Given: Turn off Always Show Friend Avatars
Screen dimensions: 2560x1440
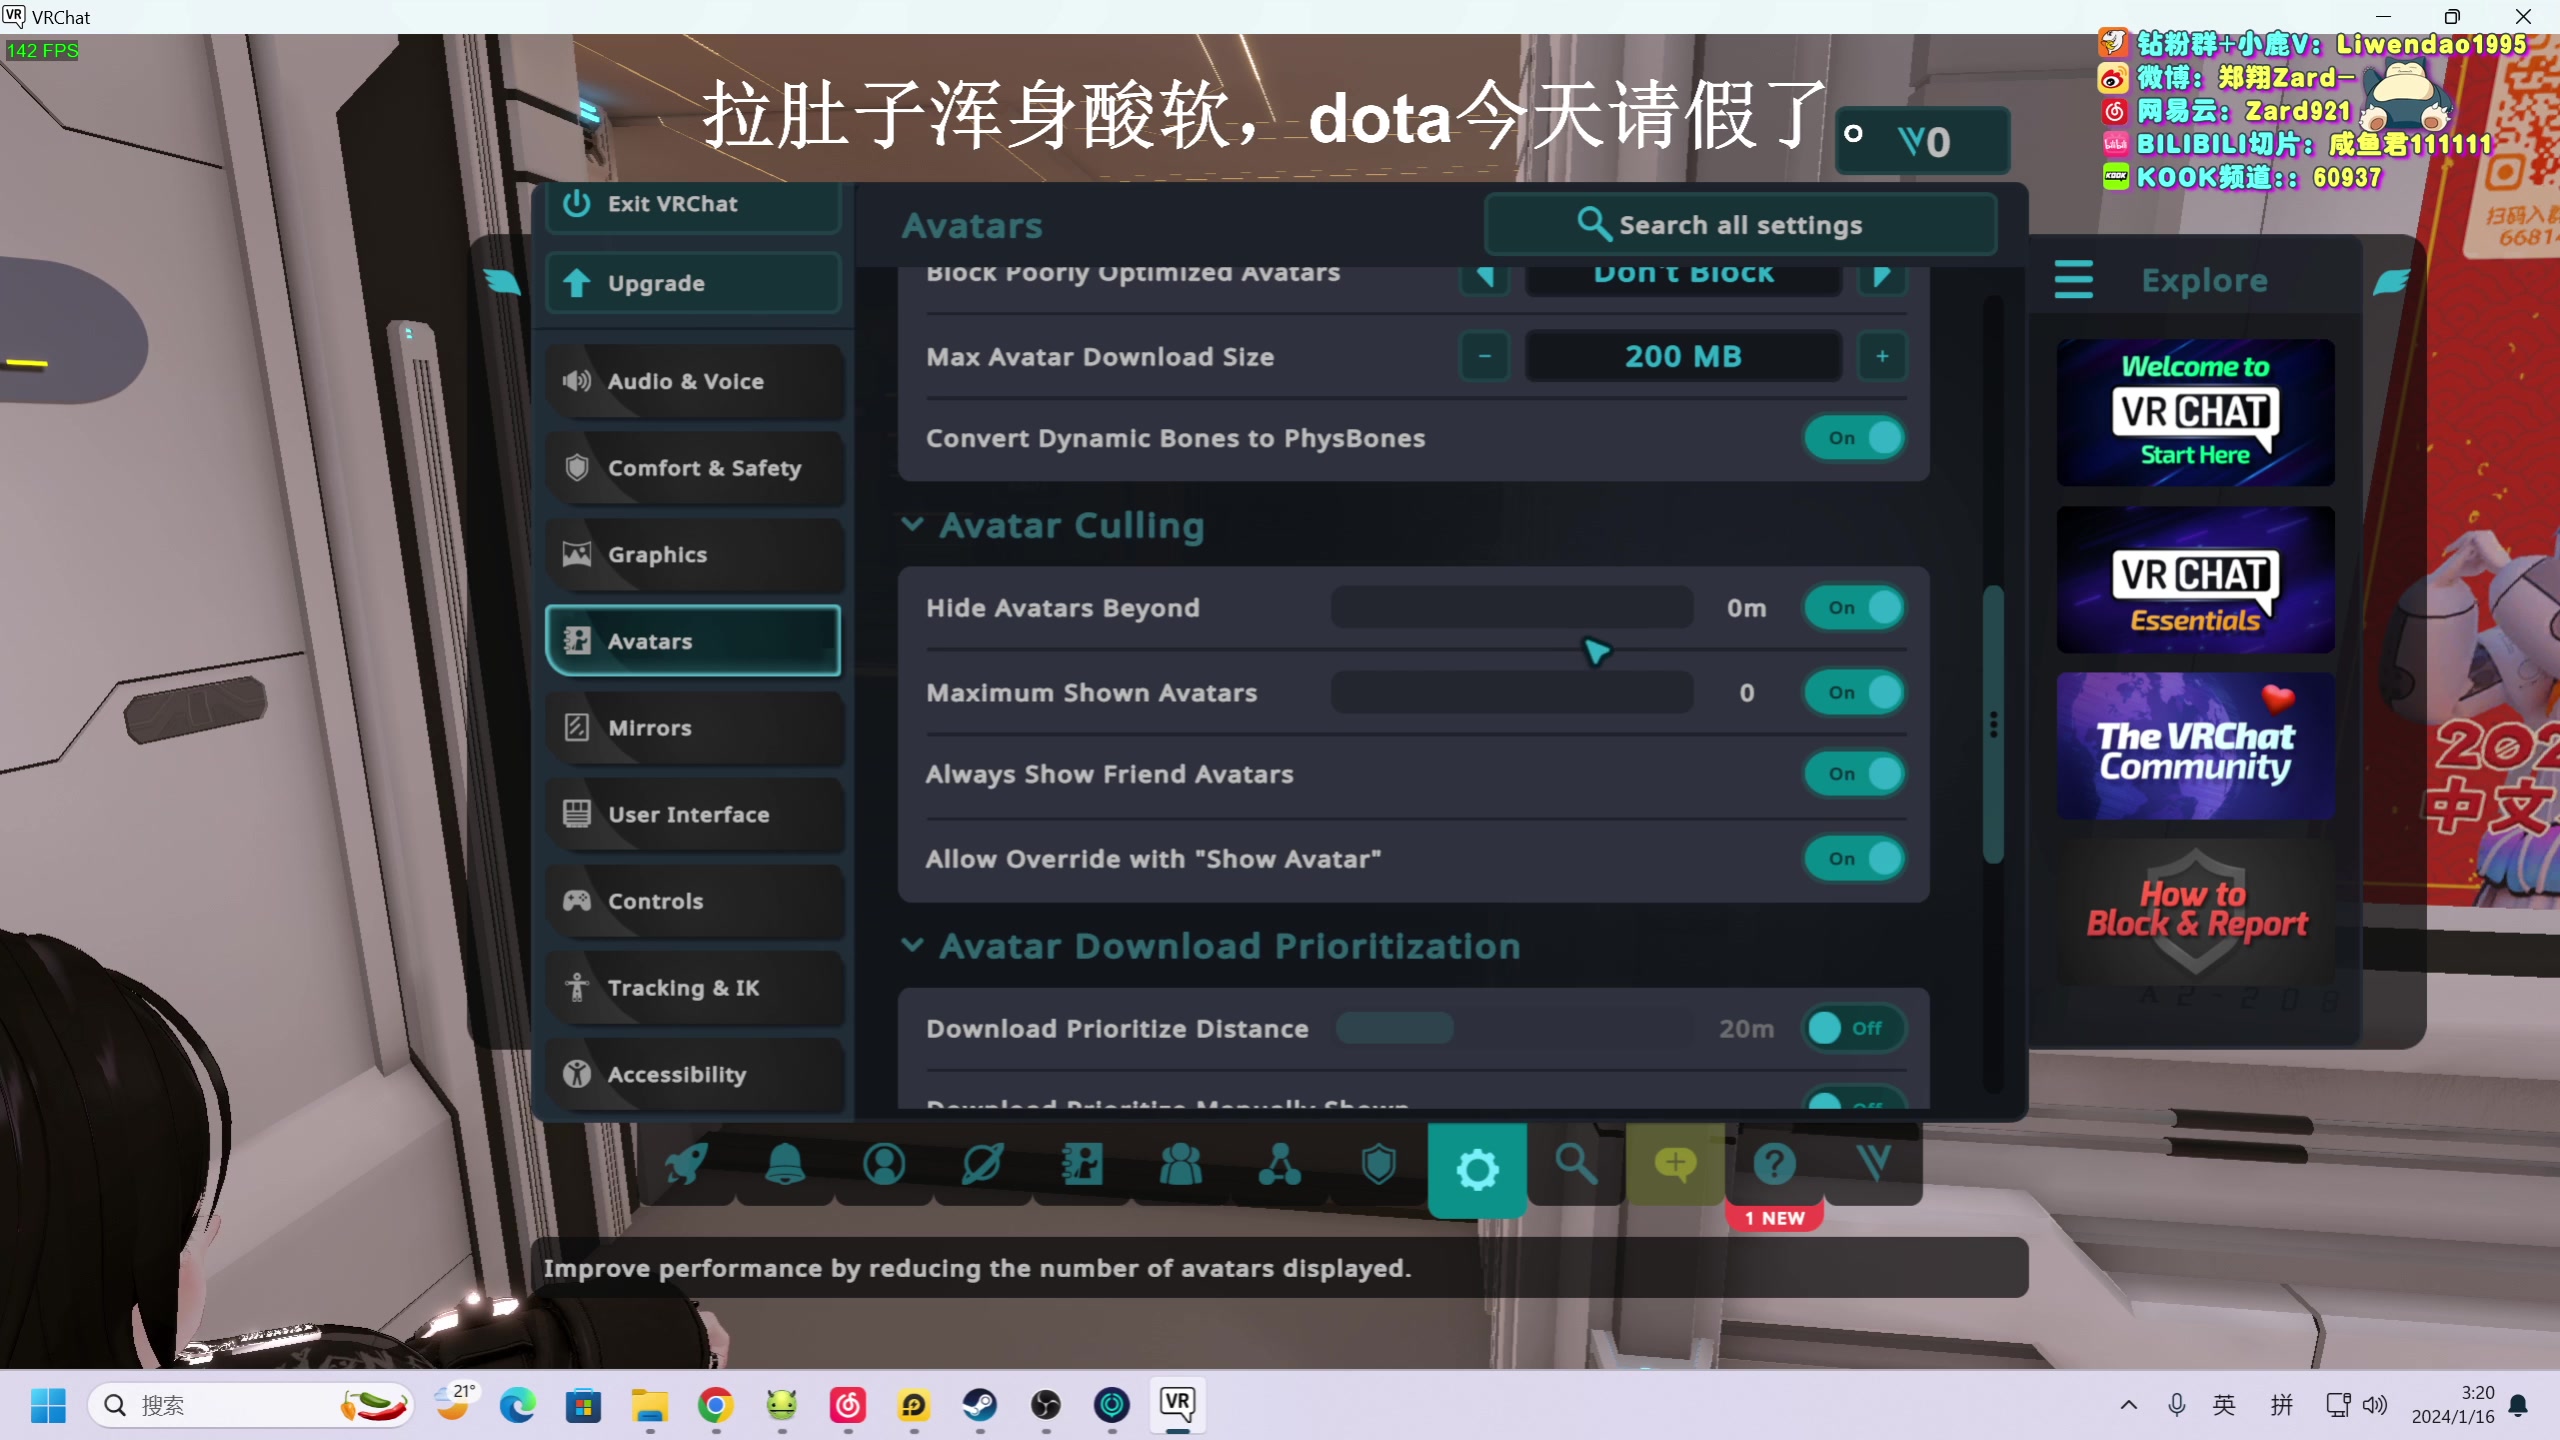Looking at the screenshot, I should 1855,774.
